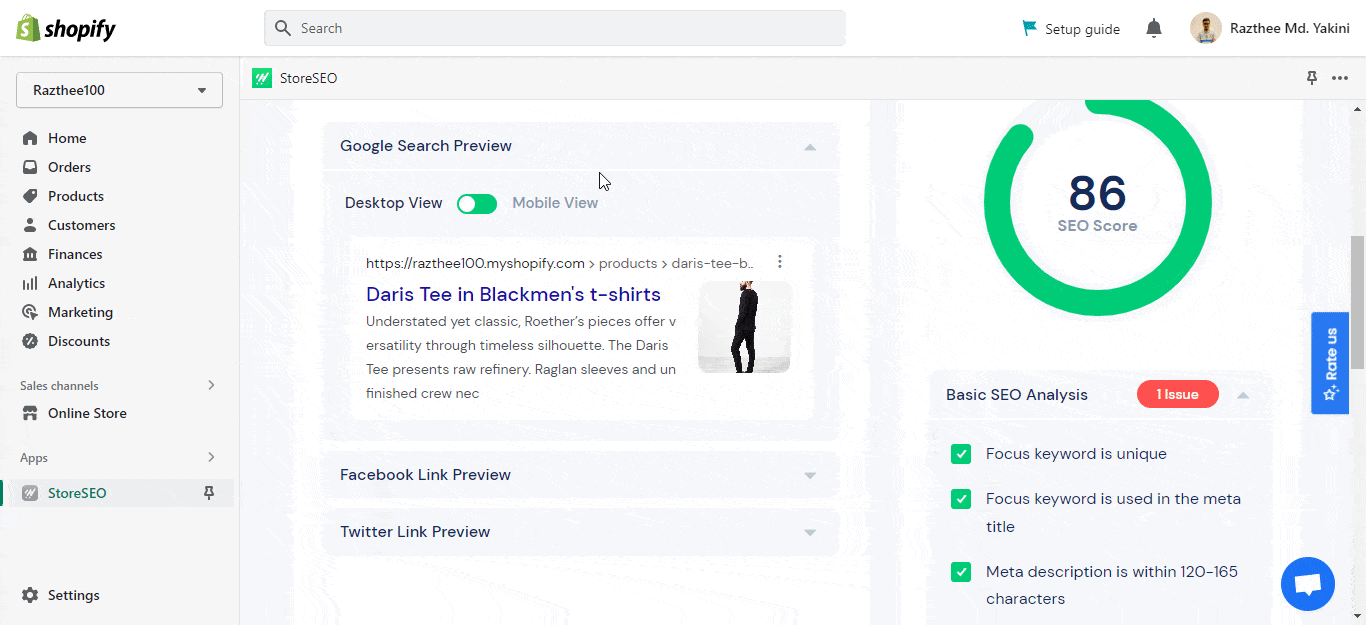Open Home in the sidebar

(67, 138)
